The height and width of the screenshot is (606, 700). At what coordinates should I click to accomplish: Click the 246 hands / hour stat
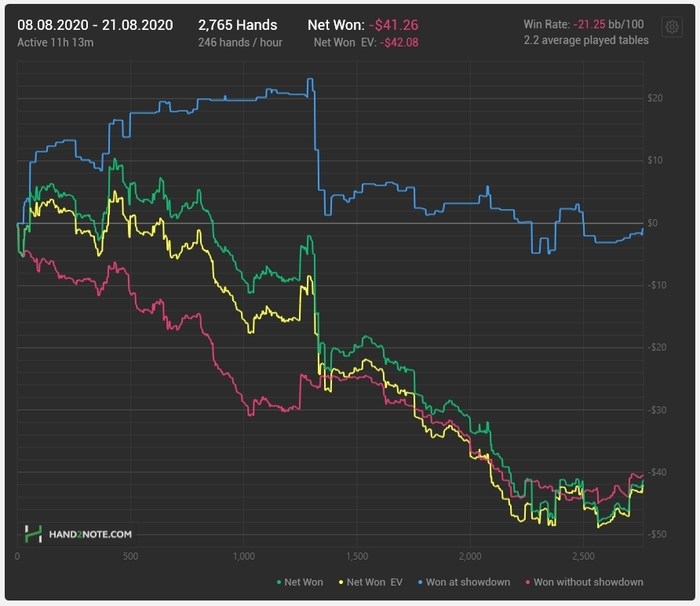[238, 42]
